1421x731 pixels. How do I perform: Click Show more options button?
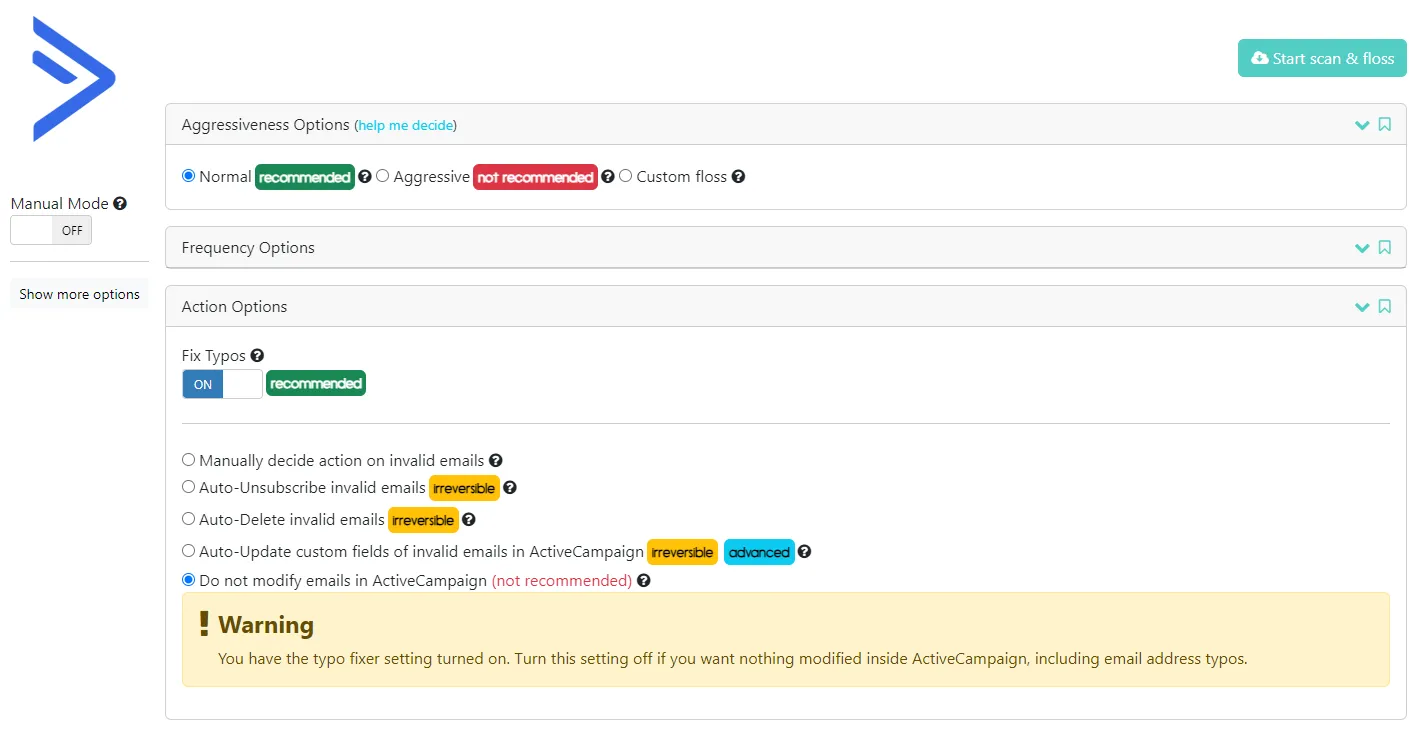click(79, 294)
